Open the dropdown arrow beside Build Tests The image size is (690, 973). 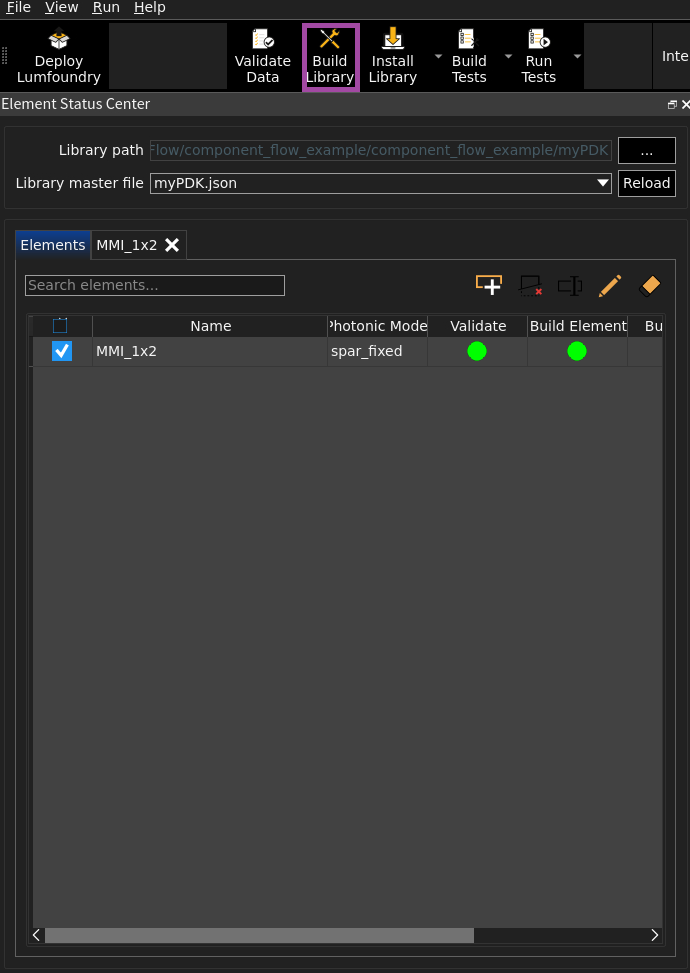pos(508,56)
